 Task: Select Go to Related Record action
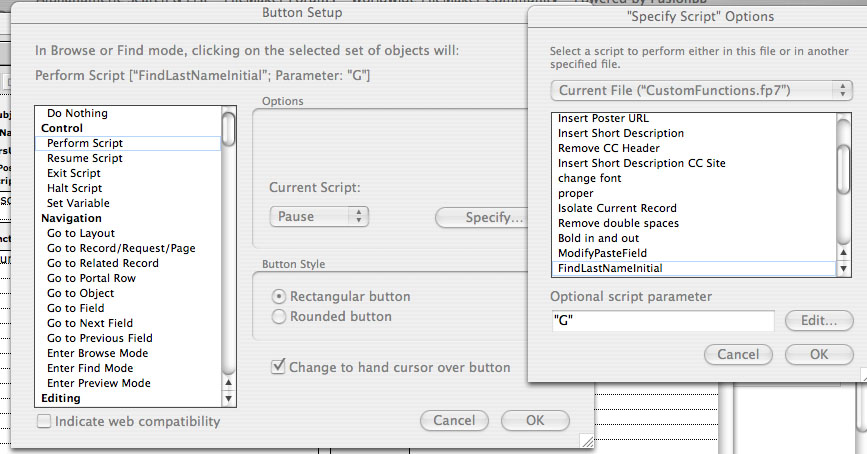[x=103, y=263]
